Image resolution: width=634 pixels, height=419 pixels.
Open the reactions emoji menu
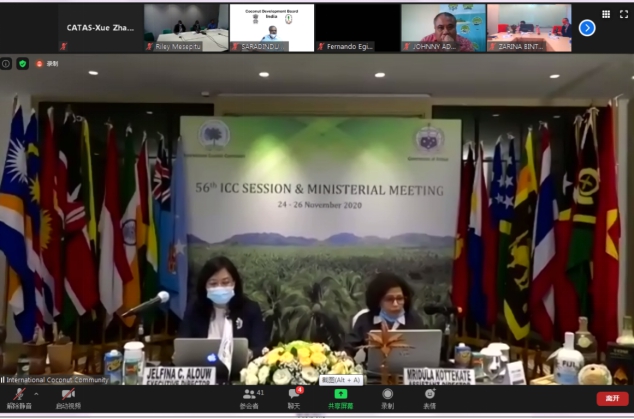tap(429, 398)
